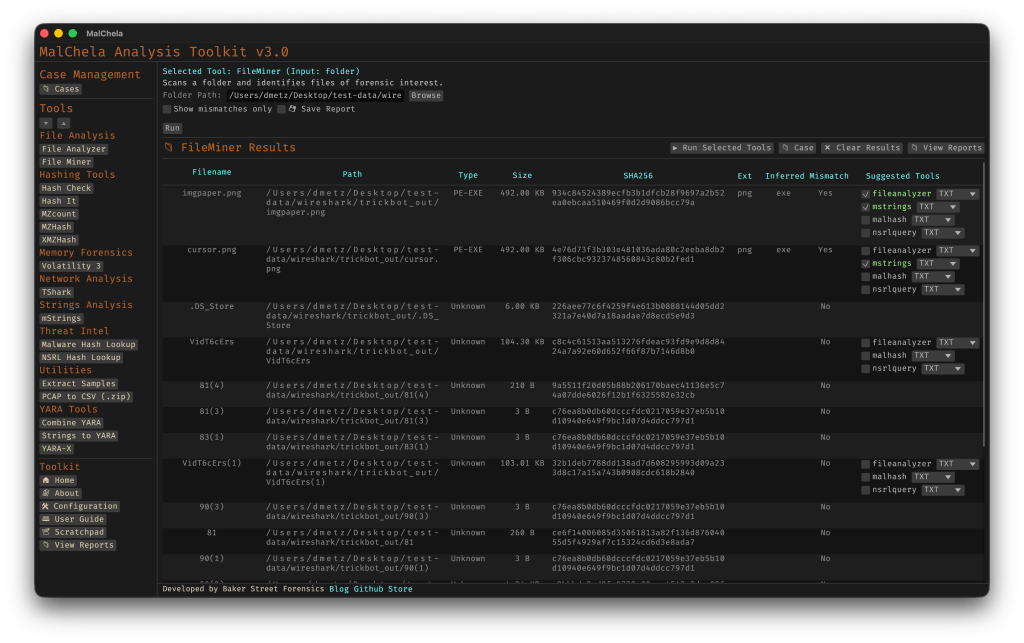Expand TXT dropdown beside cursor.png mstrings

point(938,264)
